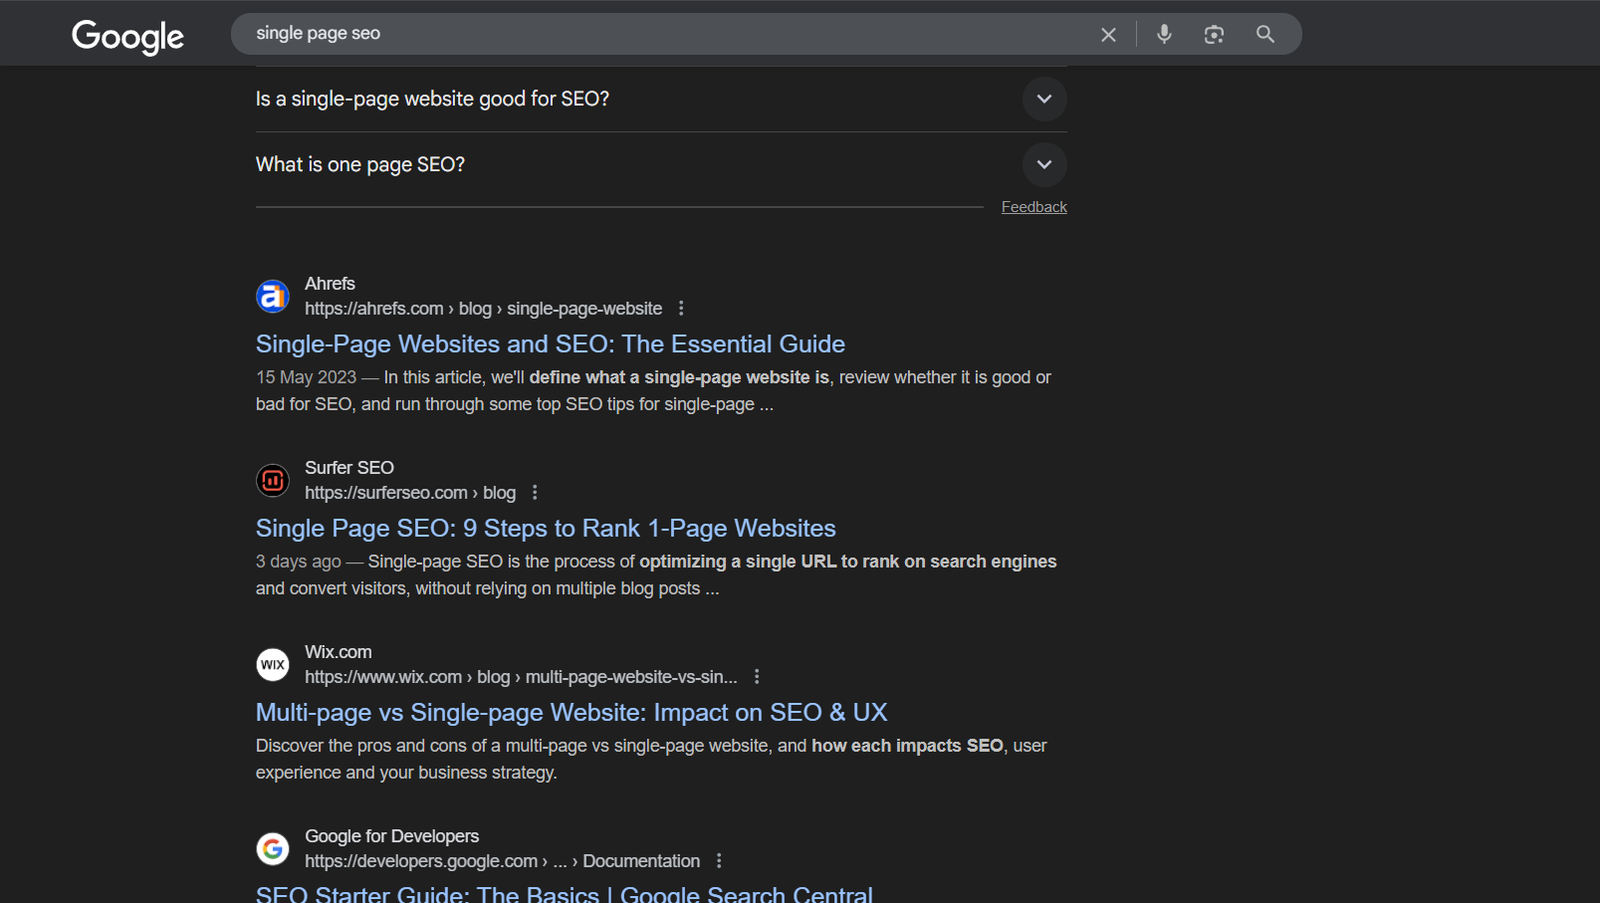Click the 'Google for Developers' site name
The height and width of the screenshot is (903, 1600).
tap(392, 835)
